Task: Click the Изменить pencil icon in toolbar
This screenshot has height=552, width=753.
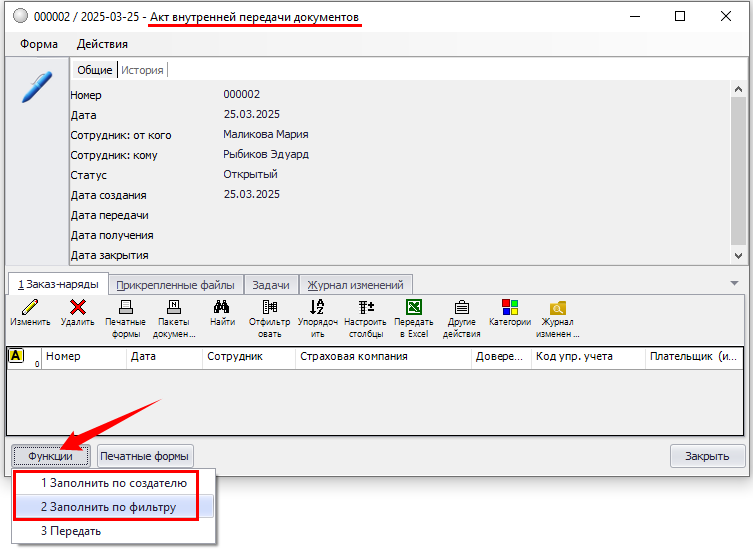Action: (30, 308)
